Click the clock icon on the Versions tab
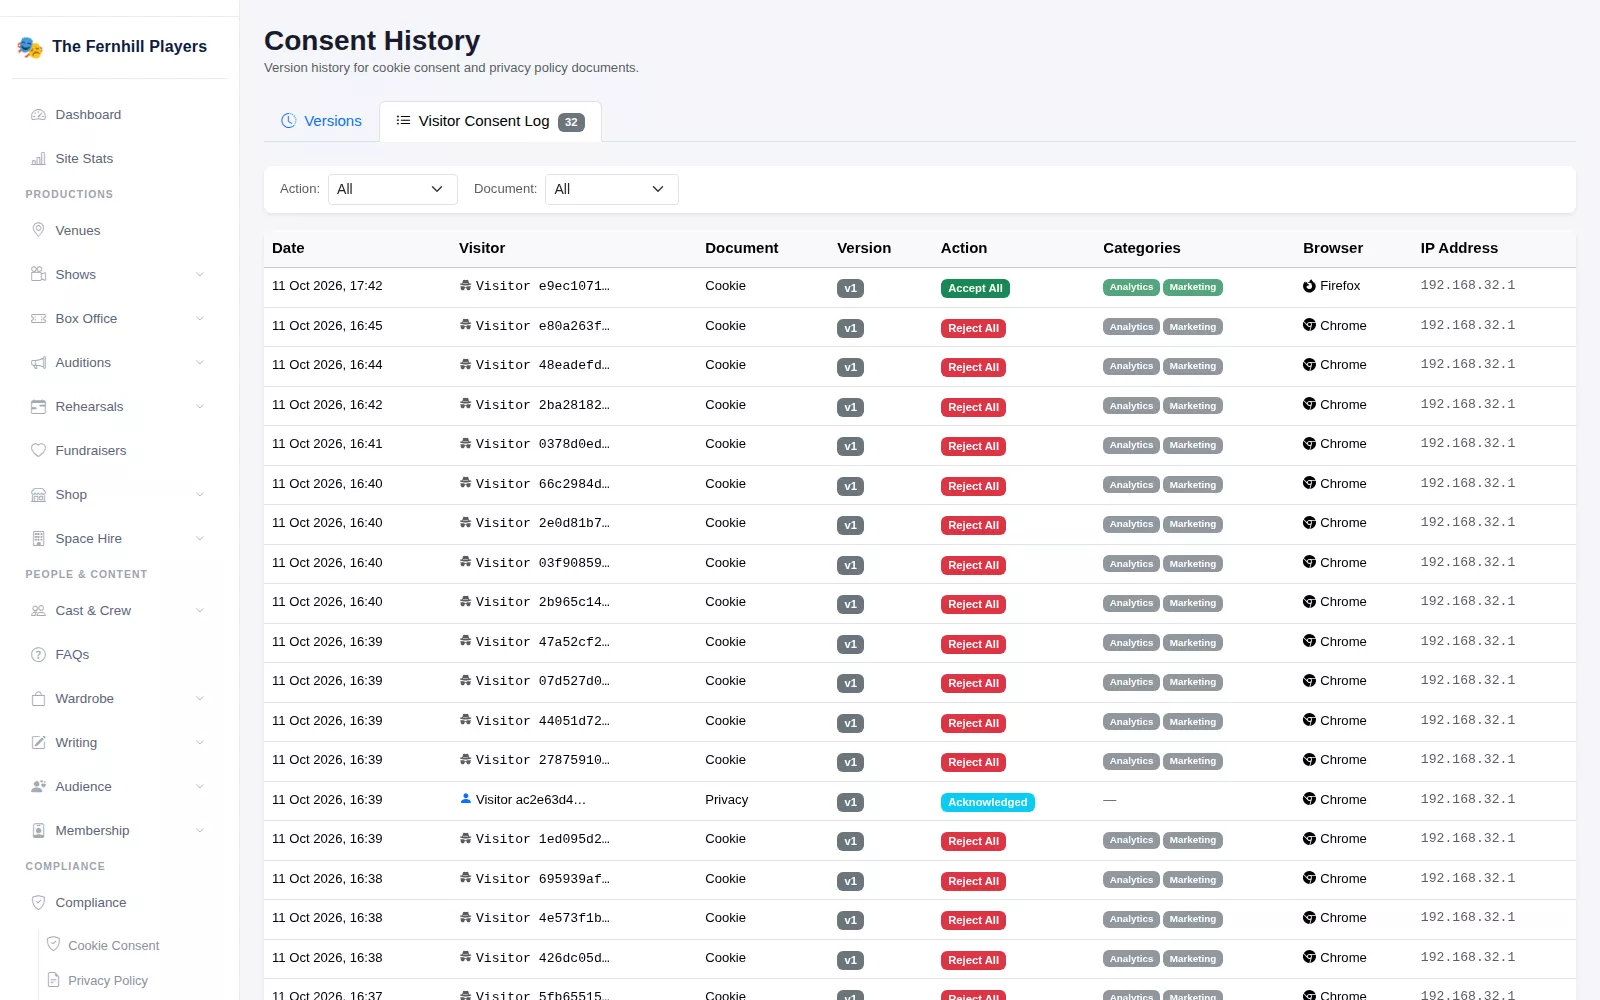The image size is (1600, 1000). pyautogui.click(x=288, y=121)
